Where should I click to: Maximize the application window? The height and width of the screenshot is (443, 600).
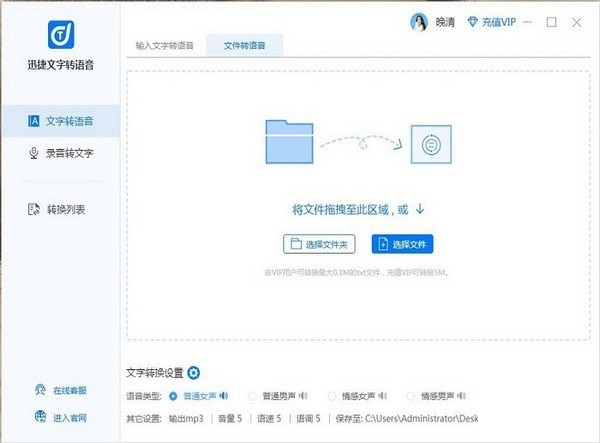551,22
